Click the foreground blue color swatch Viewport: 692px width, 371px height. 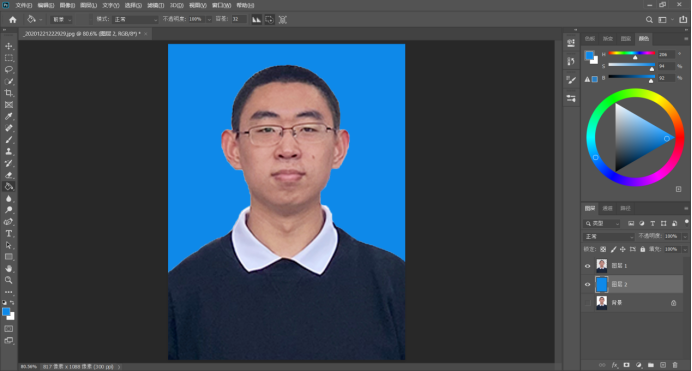point(6,312)
